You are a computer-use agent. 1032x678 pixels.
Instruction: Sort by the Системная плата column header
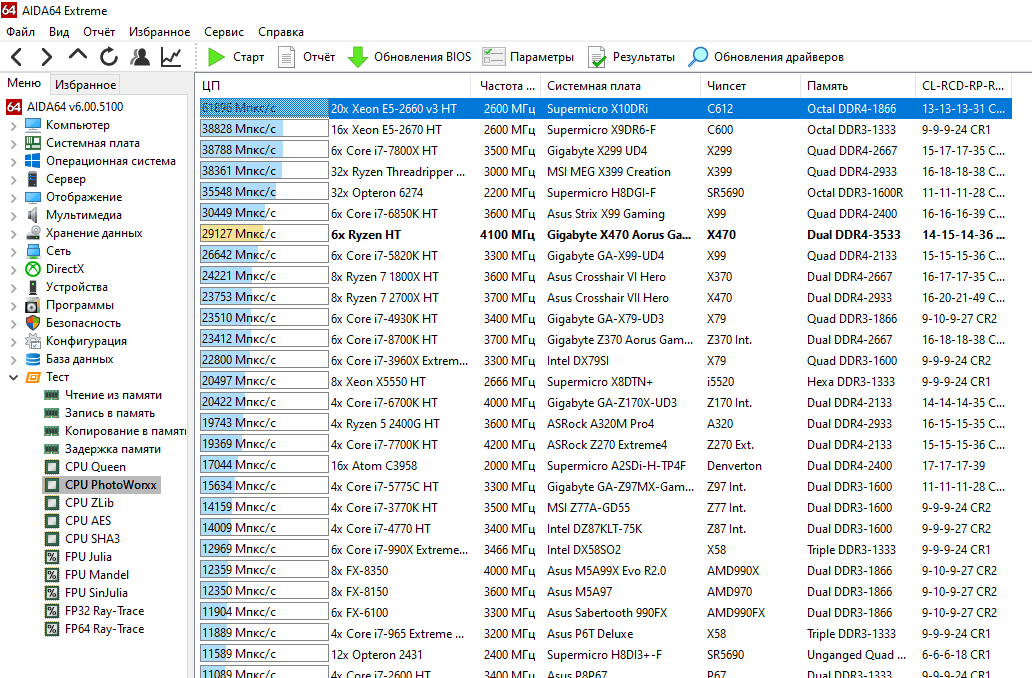point(620,86)
